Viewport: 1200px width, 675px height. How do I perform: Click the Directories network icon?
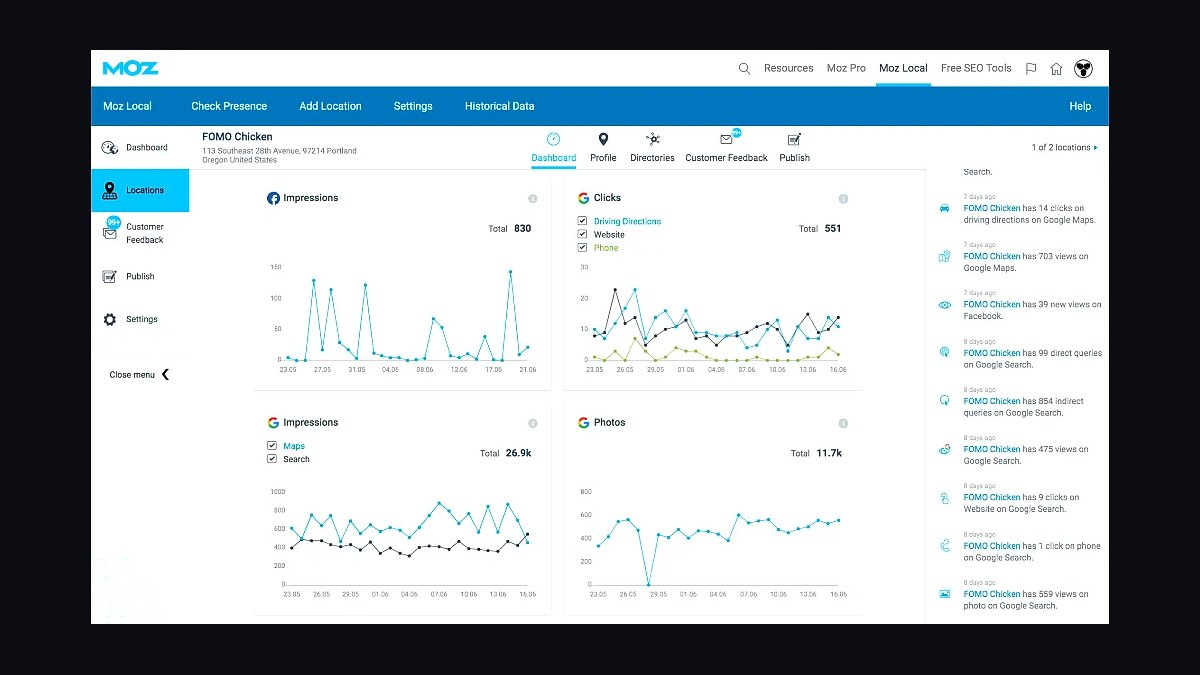pos(652,139)
